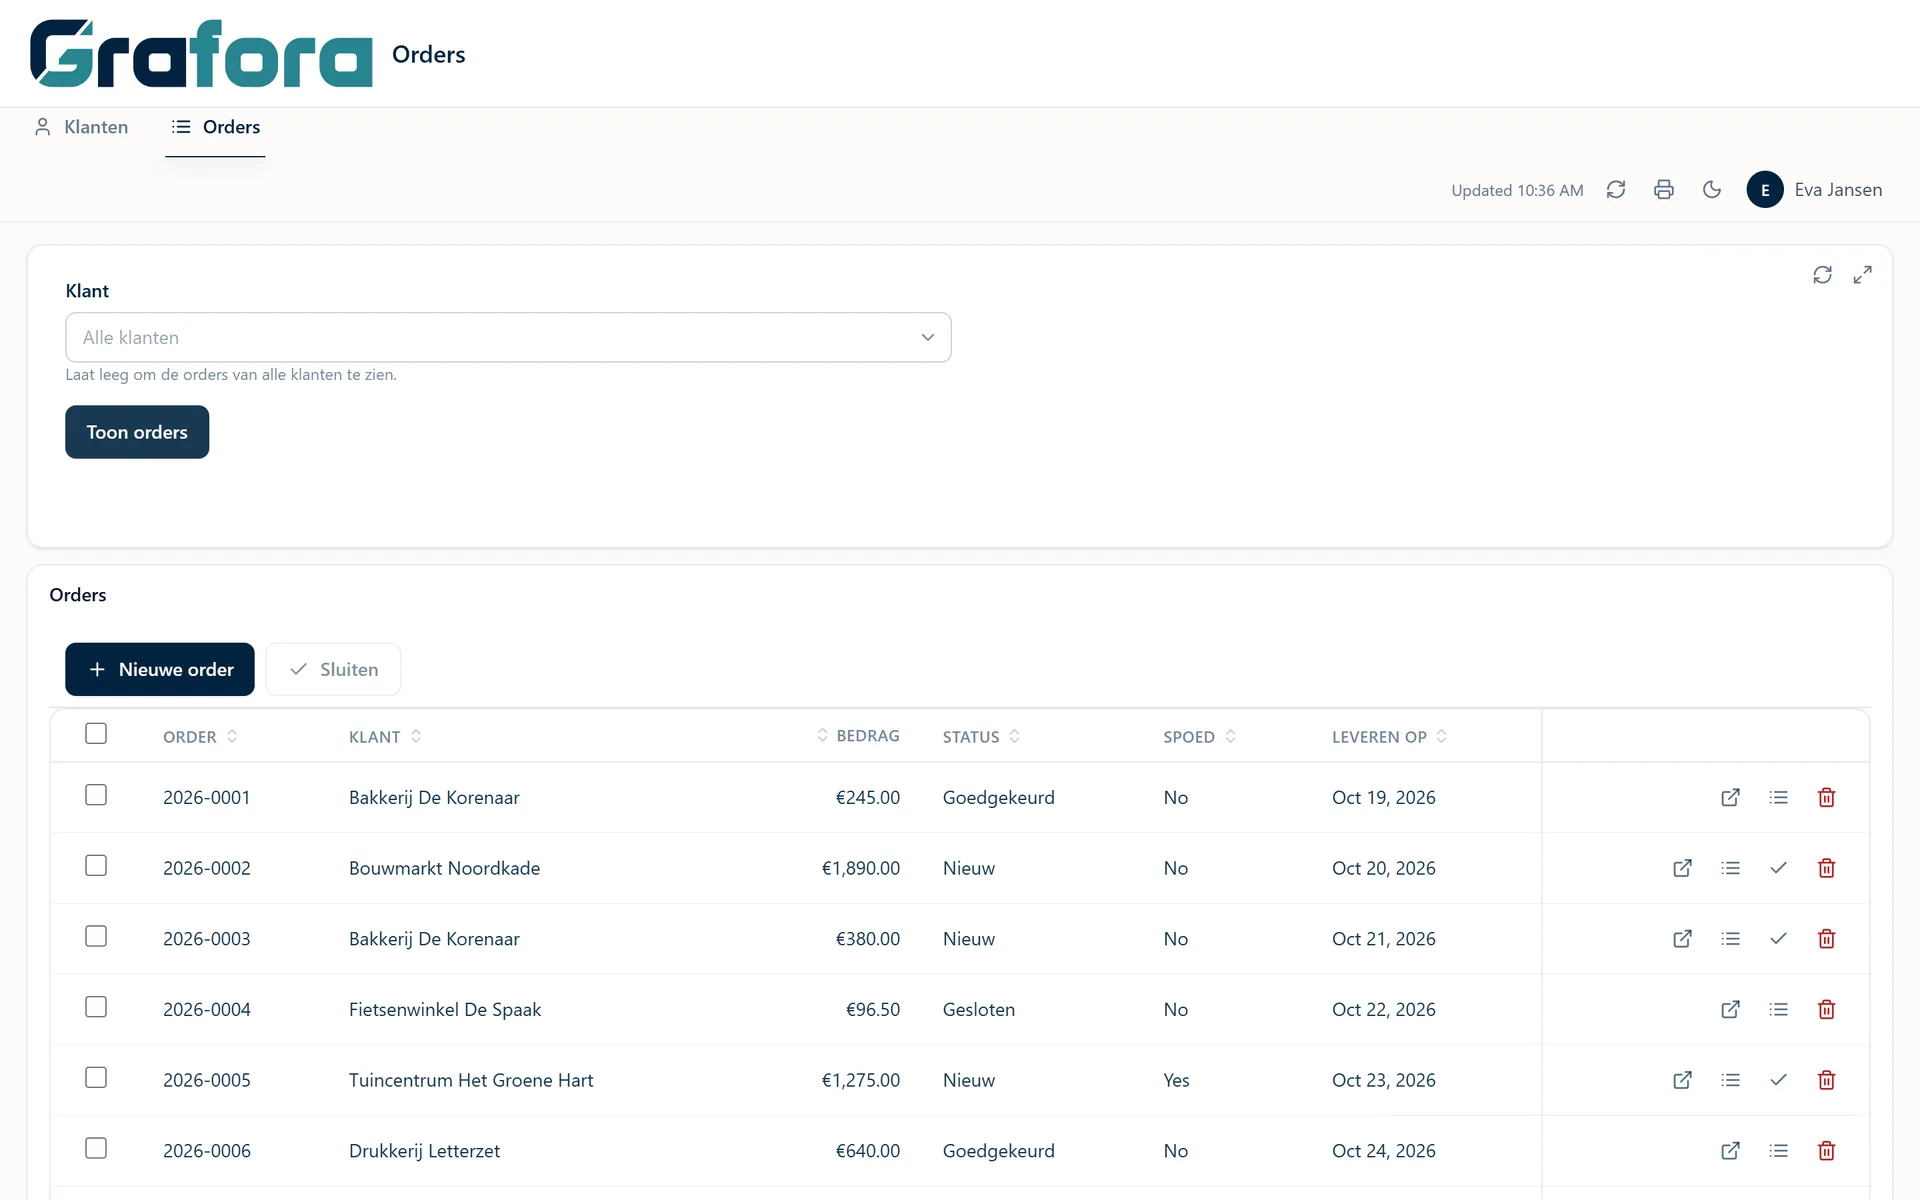The image size is (1920, 1200).
Task: Sort table by LEVEREN OP column
Action: tap(1389, 737)
